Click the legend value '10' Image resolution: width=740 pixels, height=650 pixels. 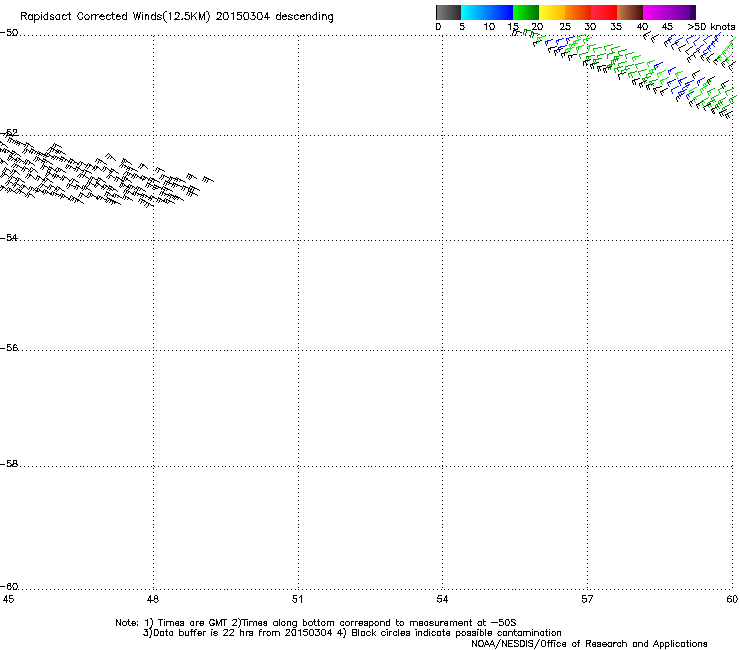click(489, 27)
